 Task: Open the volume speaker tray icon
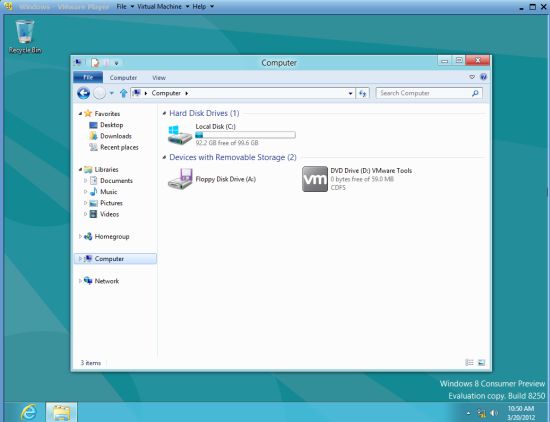tap(494, 413)
